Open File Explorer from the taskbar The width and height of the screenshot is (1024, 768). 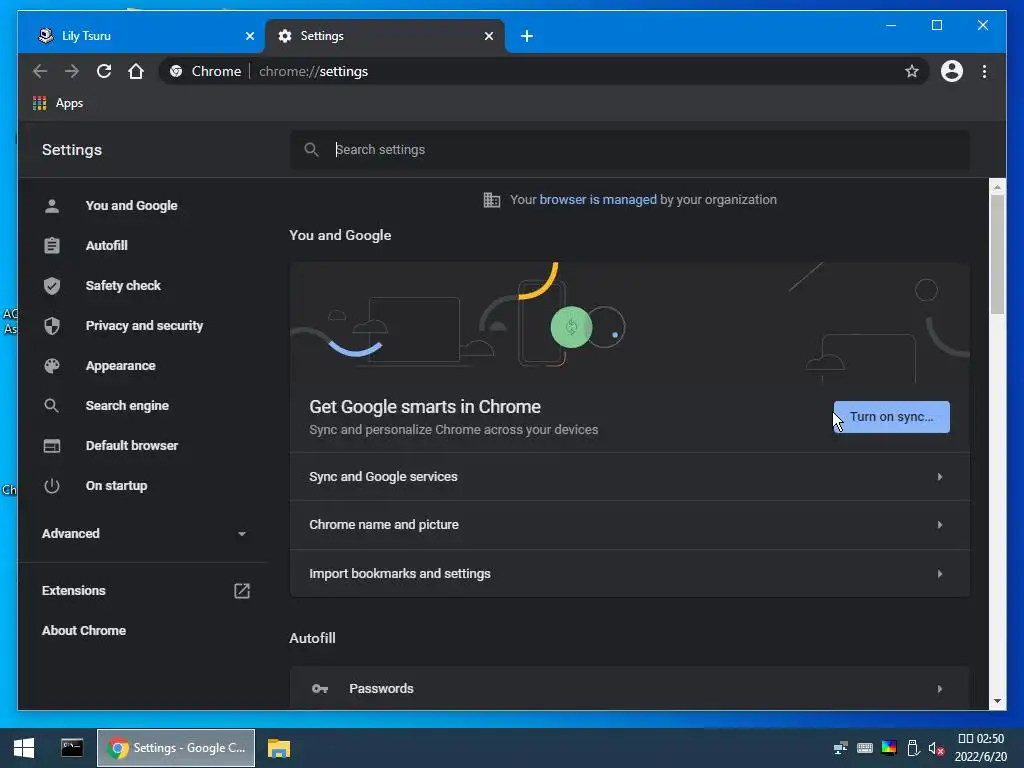[279, 748]
